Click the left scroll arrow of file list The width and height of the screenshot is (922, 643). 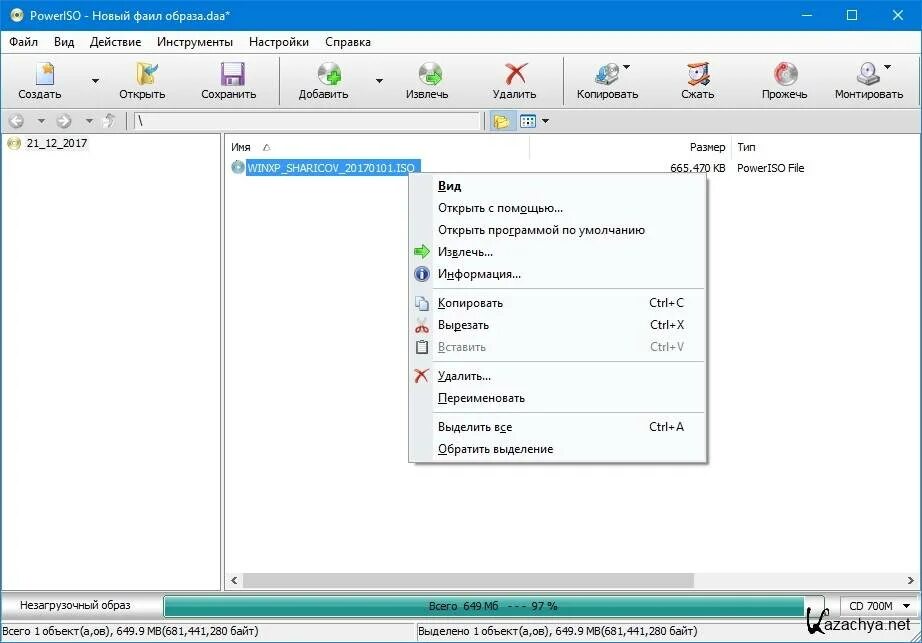pyautogui.click(x=234, y=581)
